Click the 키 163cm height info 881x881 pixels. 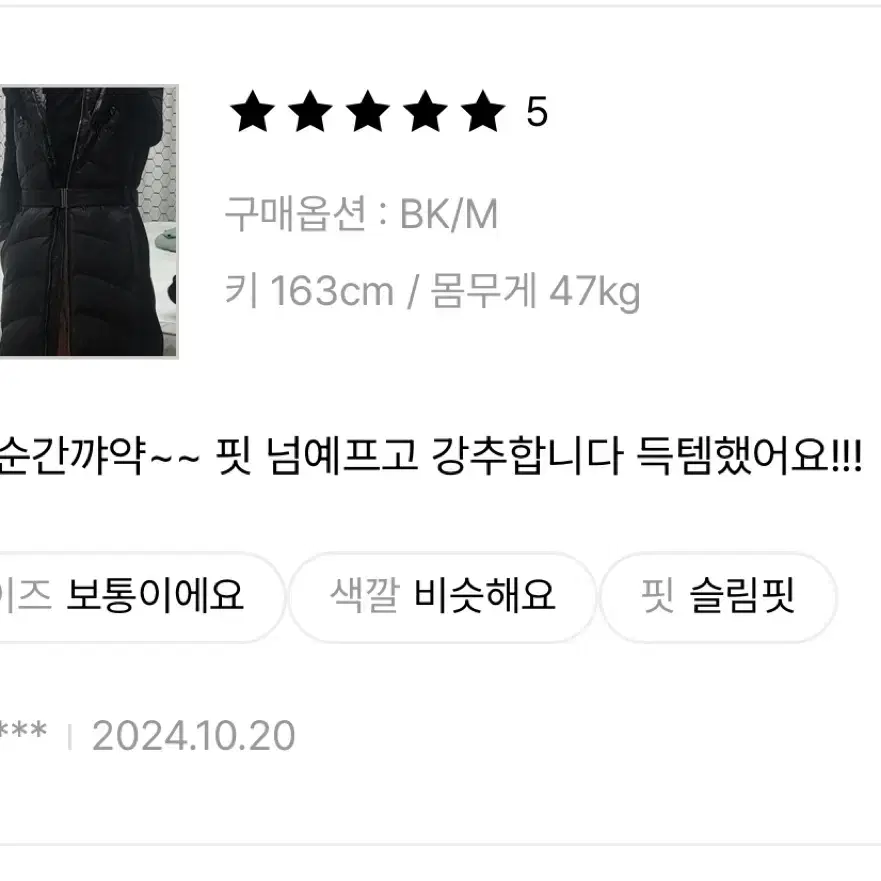309,291
